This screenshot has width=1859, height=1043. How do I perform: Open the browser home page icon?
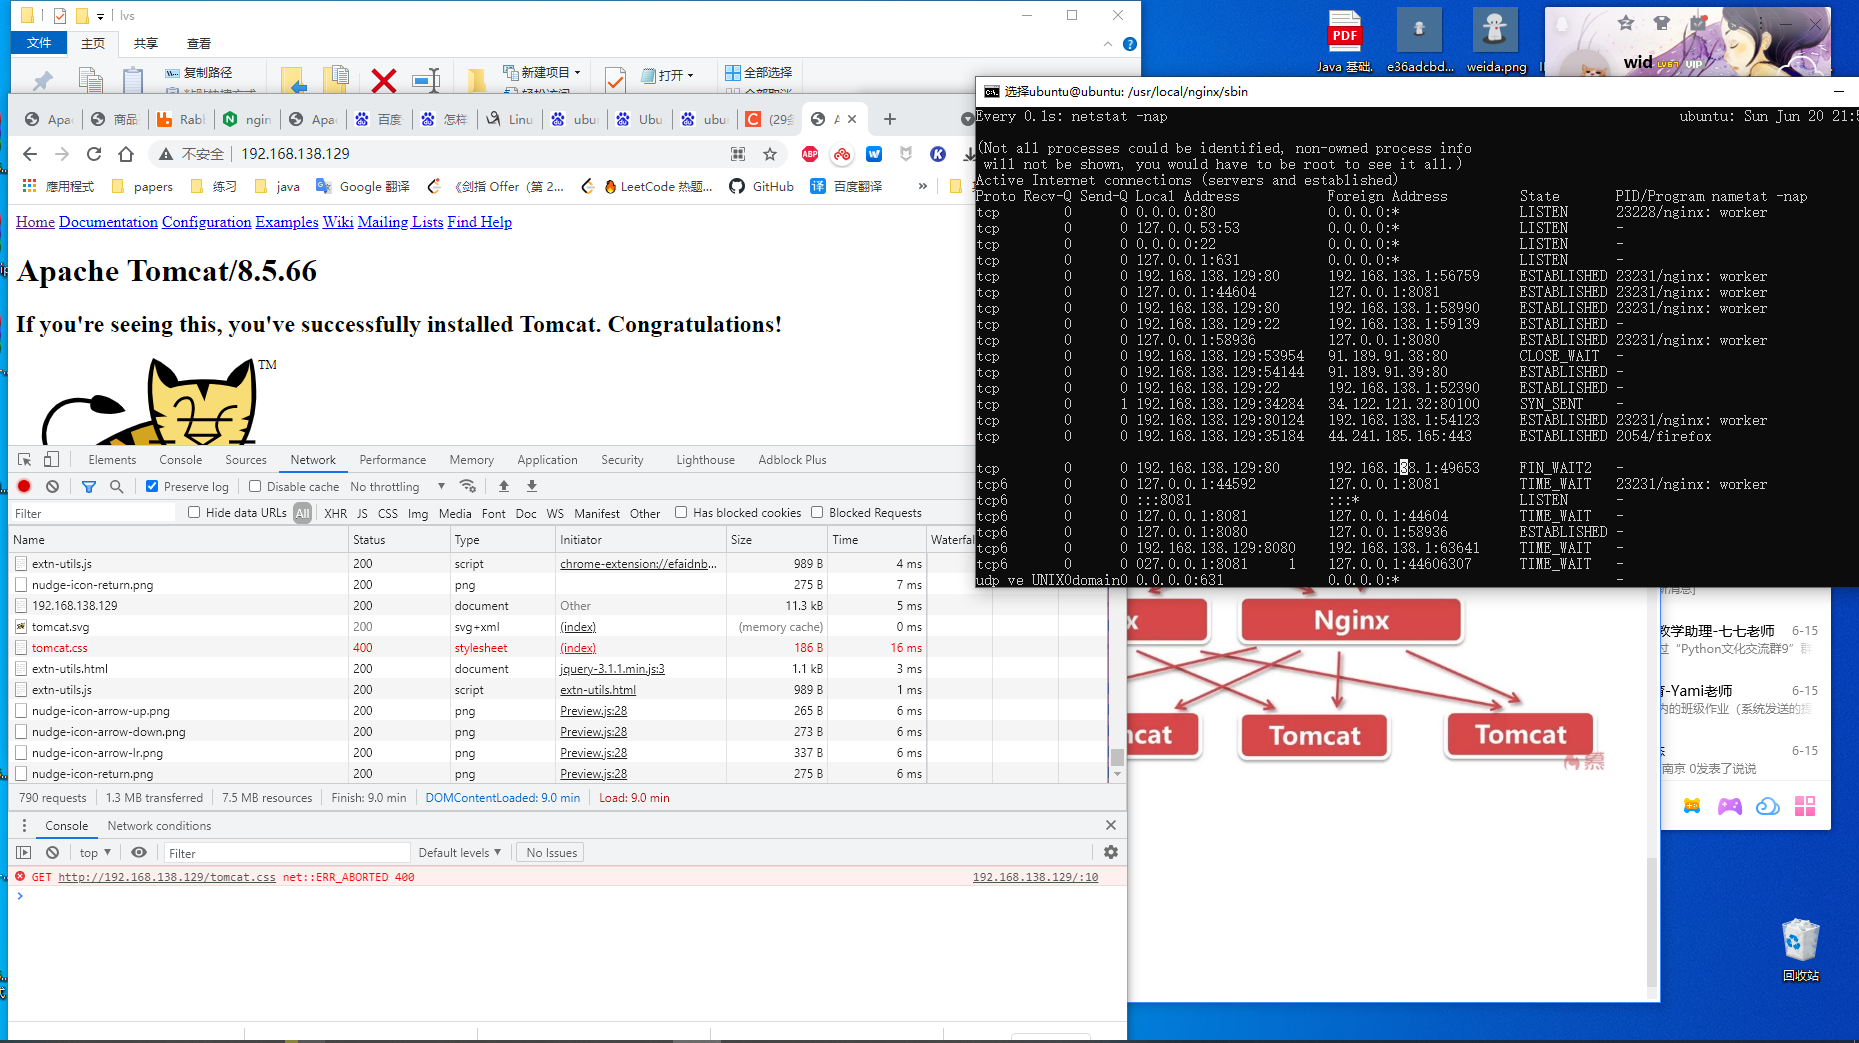click(x=126, y=154)
